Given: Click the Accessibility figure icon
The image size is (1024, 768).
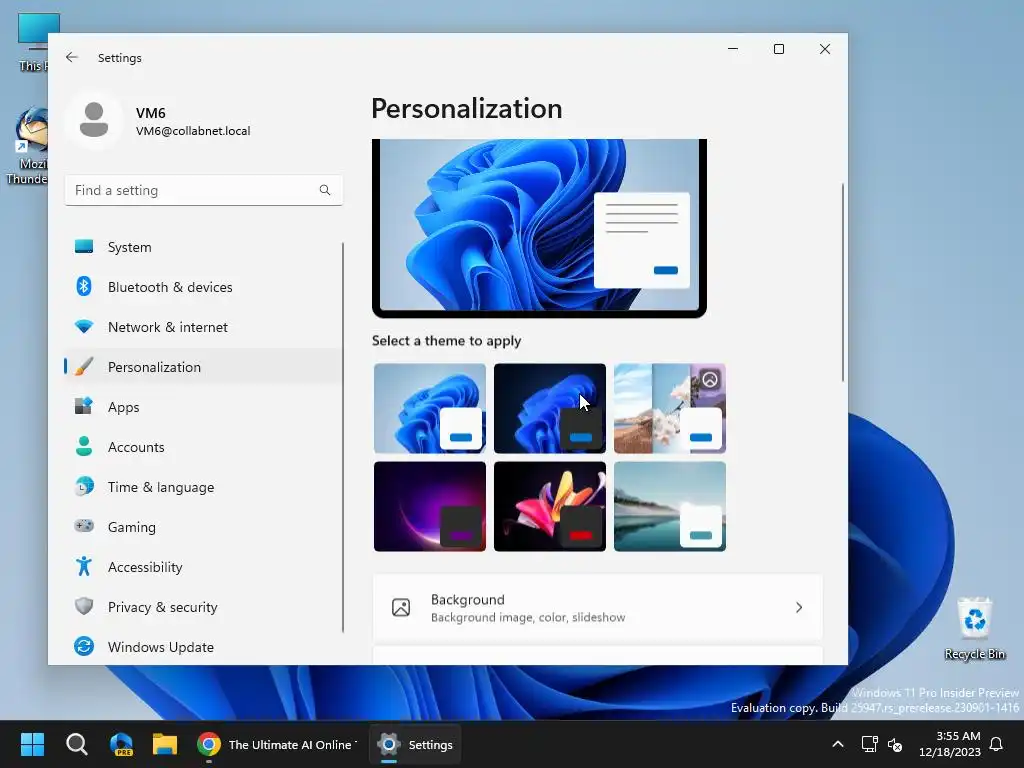Looking at the screenshot, I should 84,566.
